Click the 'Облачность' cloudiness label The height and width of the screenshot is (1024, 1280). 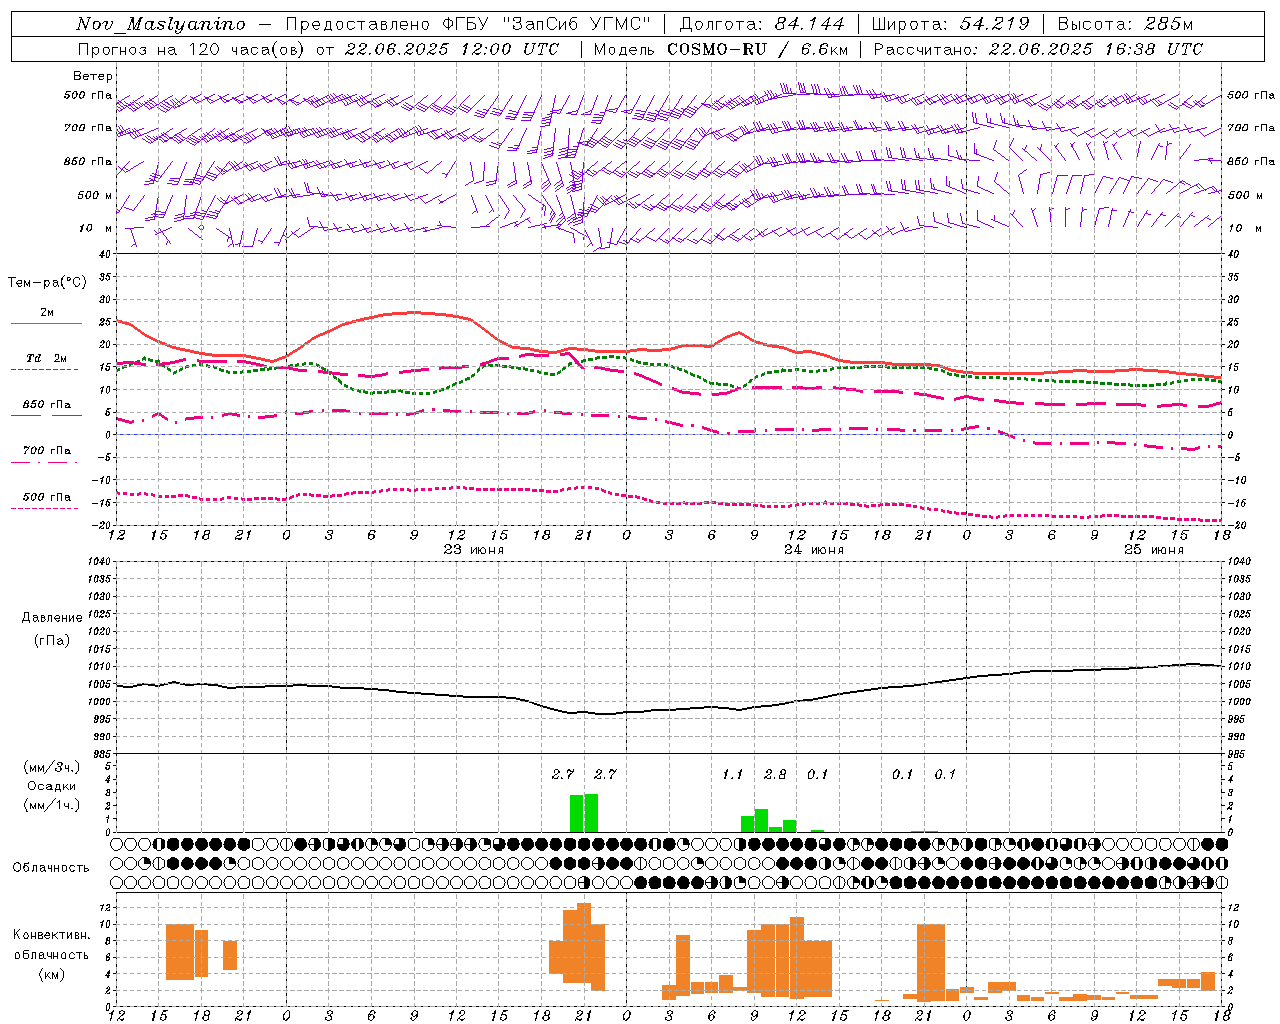51,868
